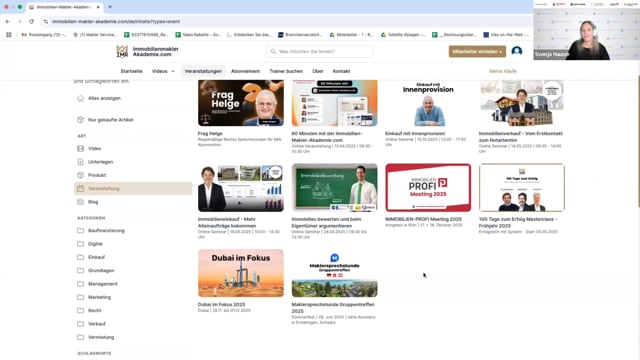The height and width of the screenshot is (360, 640).
Task: Click the Svenja Hauser video call tile
Action: pyautogui.click(x=587, y=34)
